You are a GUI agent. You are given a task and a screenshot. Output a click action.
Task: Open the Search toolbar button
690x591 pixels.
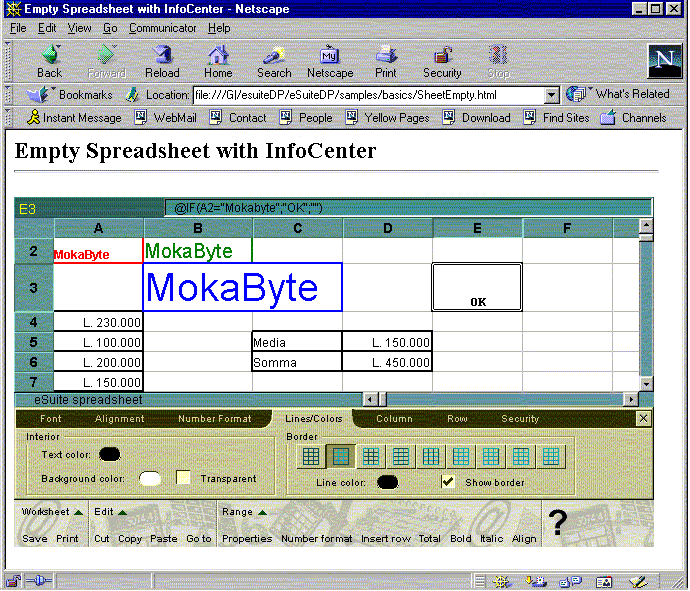274,55
